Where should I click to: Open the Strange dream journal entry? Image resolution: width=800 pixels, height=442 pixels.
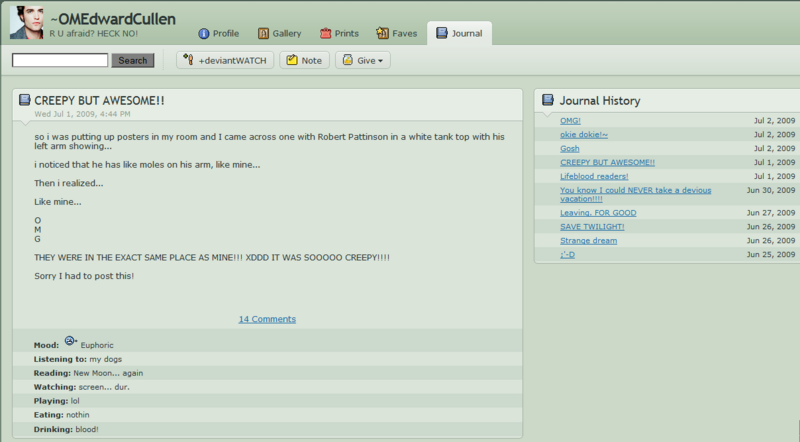[588, 240]
